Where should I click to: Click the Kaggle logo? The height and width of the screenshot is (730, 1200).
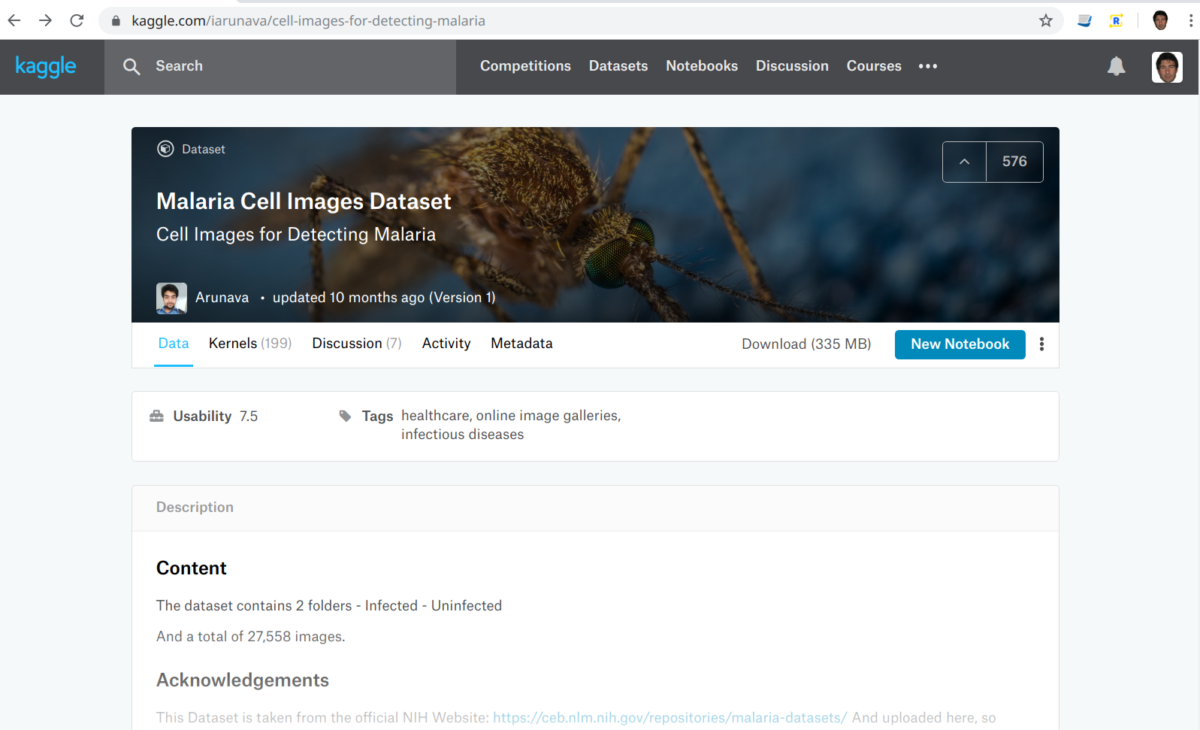[x=45, y=66]
